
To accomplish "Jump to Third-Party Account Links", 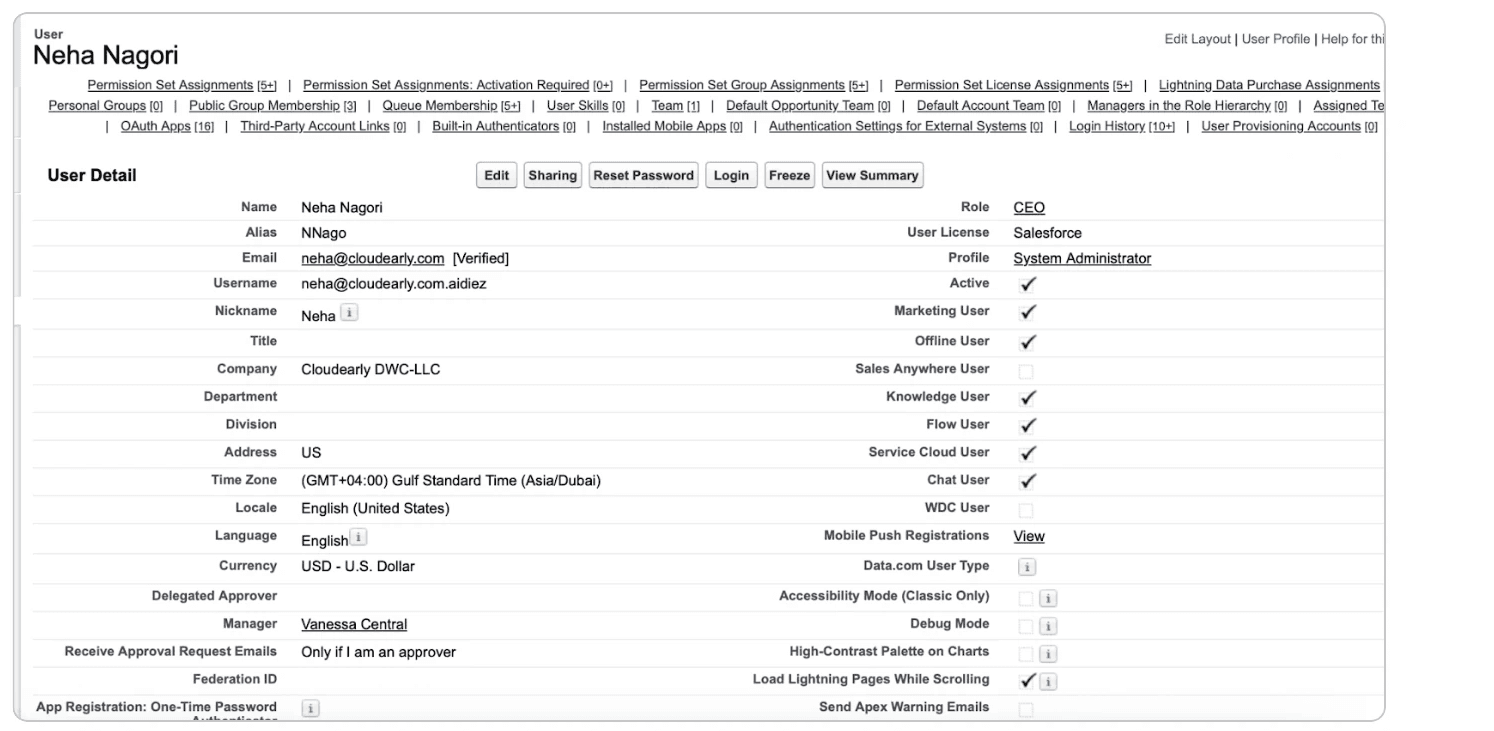I will pos(323,126).
